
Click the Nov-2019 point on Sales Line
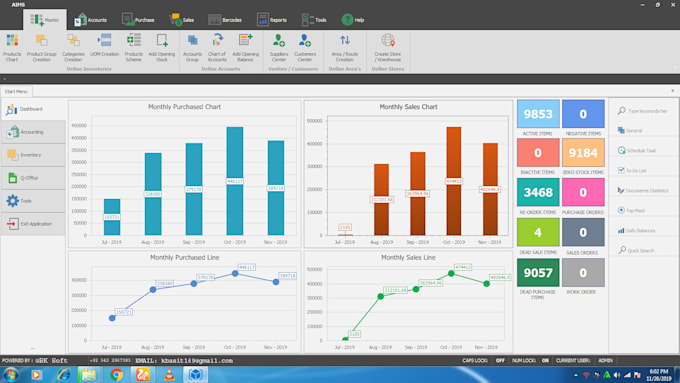(487, 284)
